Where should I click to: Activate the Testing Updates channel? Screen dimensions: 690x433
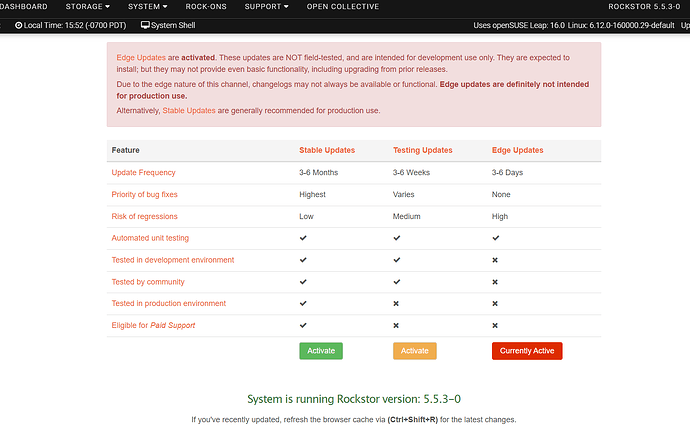coord(415,351)
